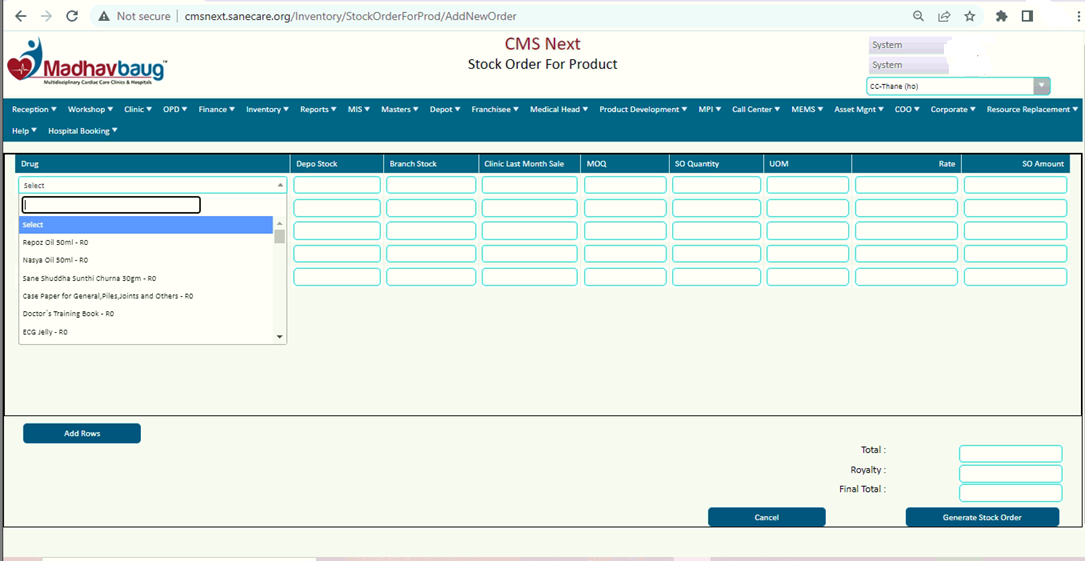Open the Inventory menu
The image size is (1088, 564).
(x=267, y=109)
